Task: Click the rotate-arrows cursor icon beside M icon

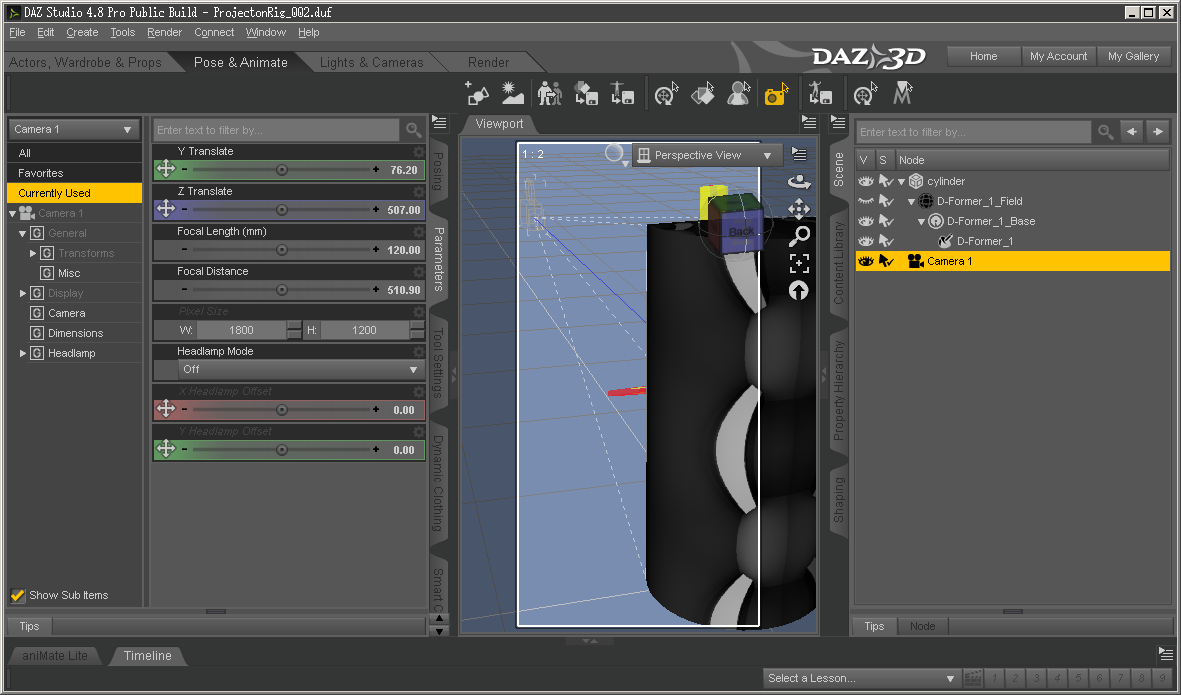Action: pyautogui.click(x=865, y=93)
